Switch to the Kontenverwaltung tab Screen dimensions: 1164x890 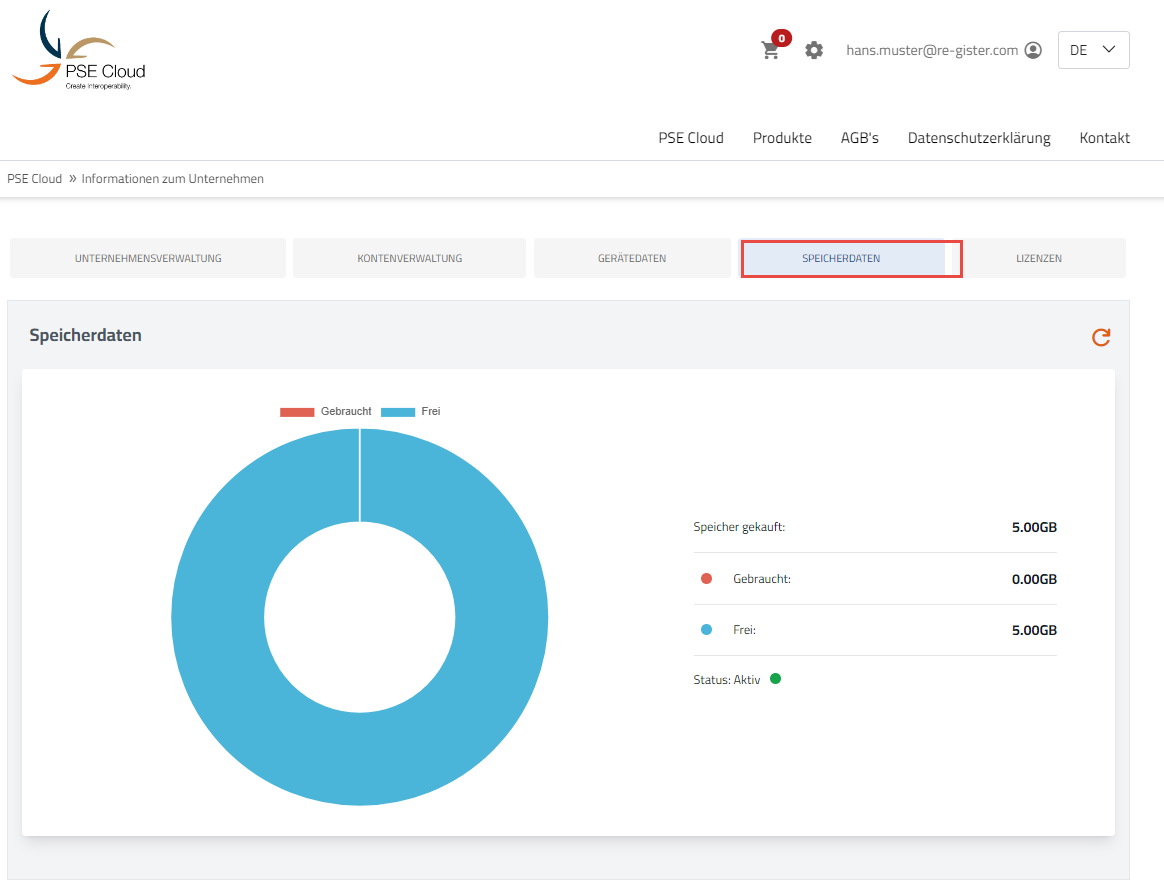(409, 258)
